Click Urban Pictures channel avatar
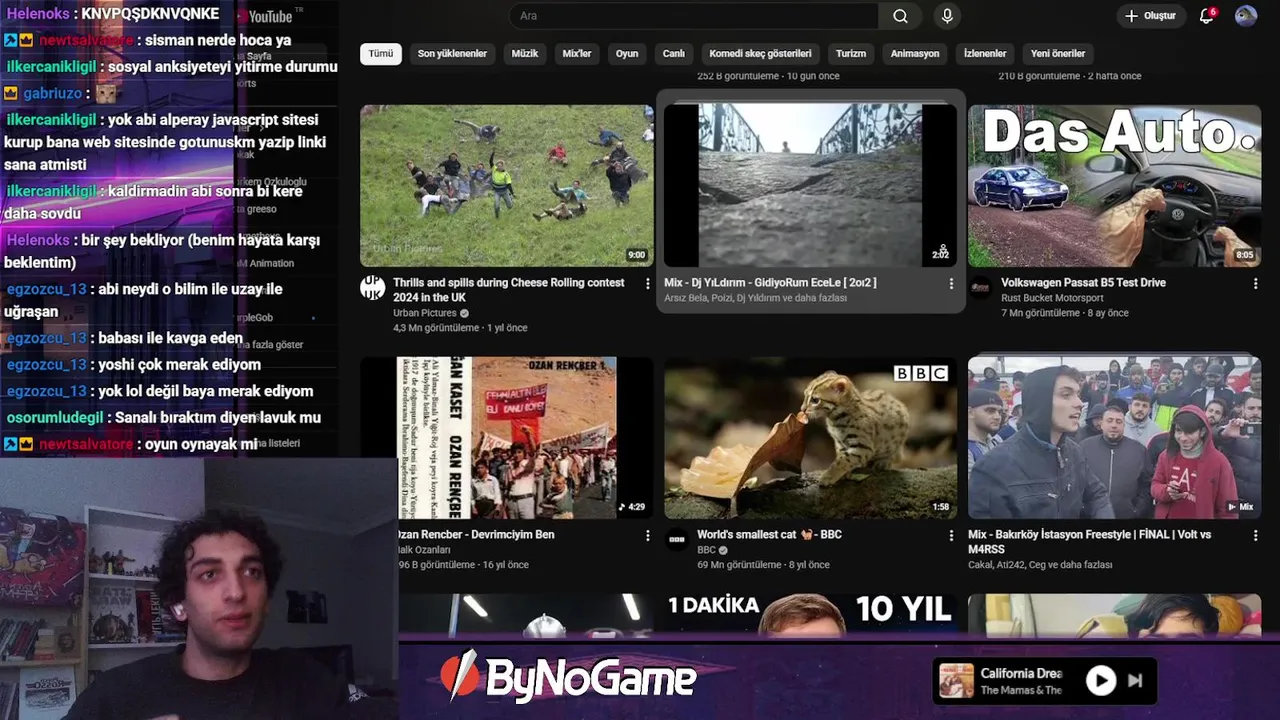Screen dimensions: 1280x720 (x=372, y=288)
